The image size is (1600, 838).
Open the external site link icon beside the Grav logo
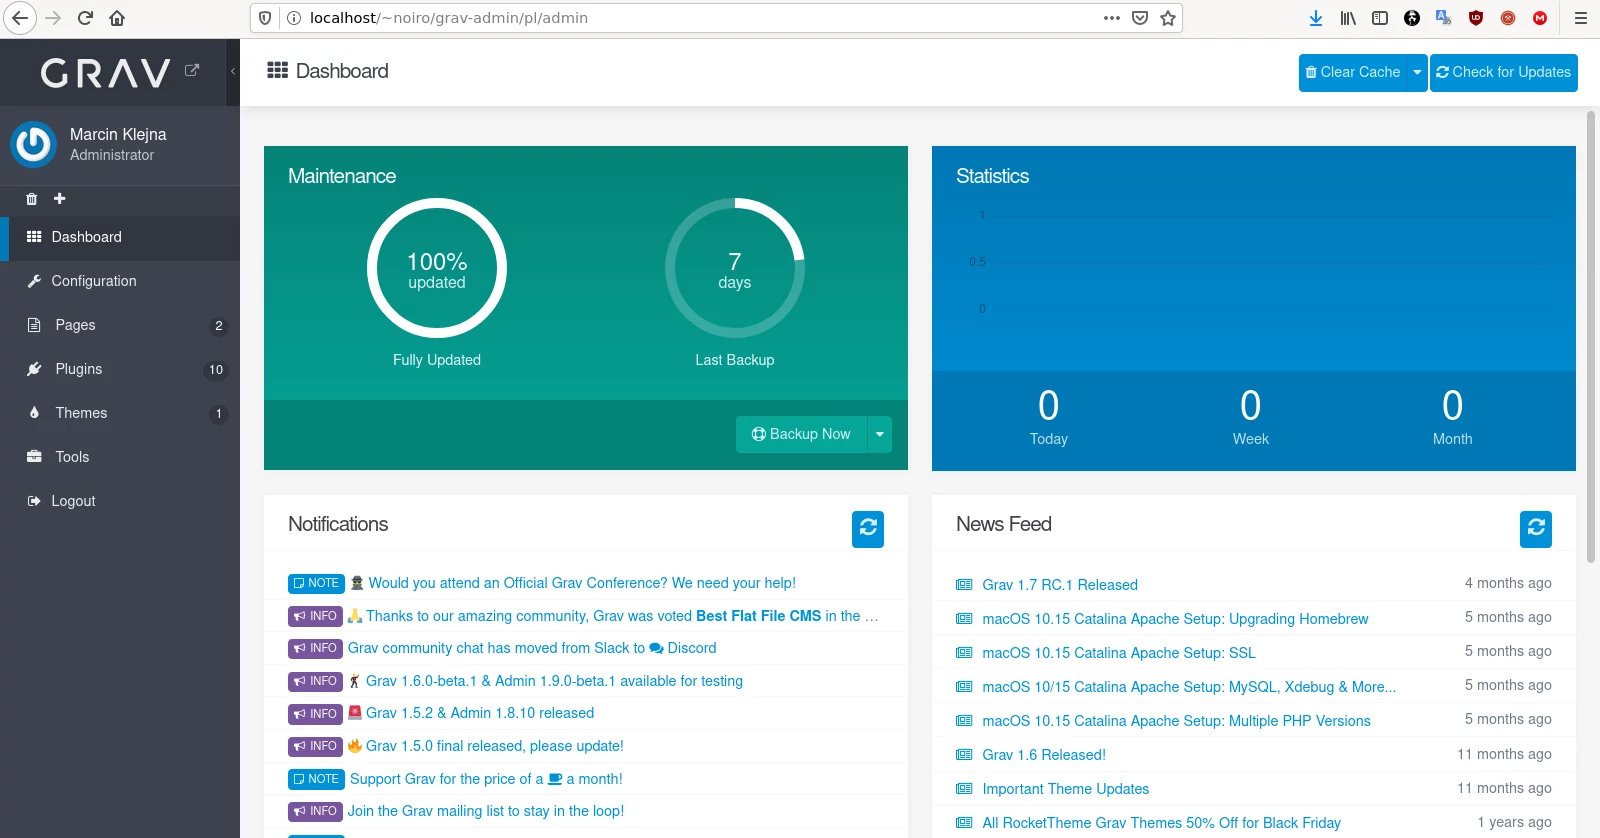click(x=192, y=70)
